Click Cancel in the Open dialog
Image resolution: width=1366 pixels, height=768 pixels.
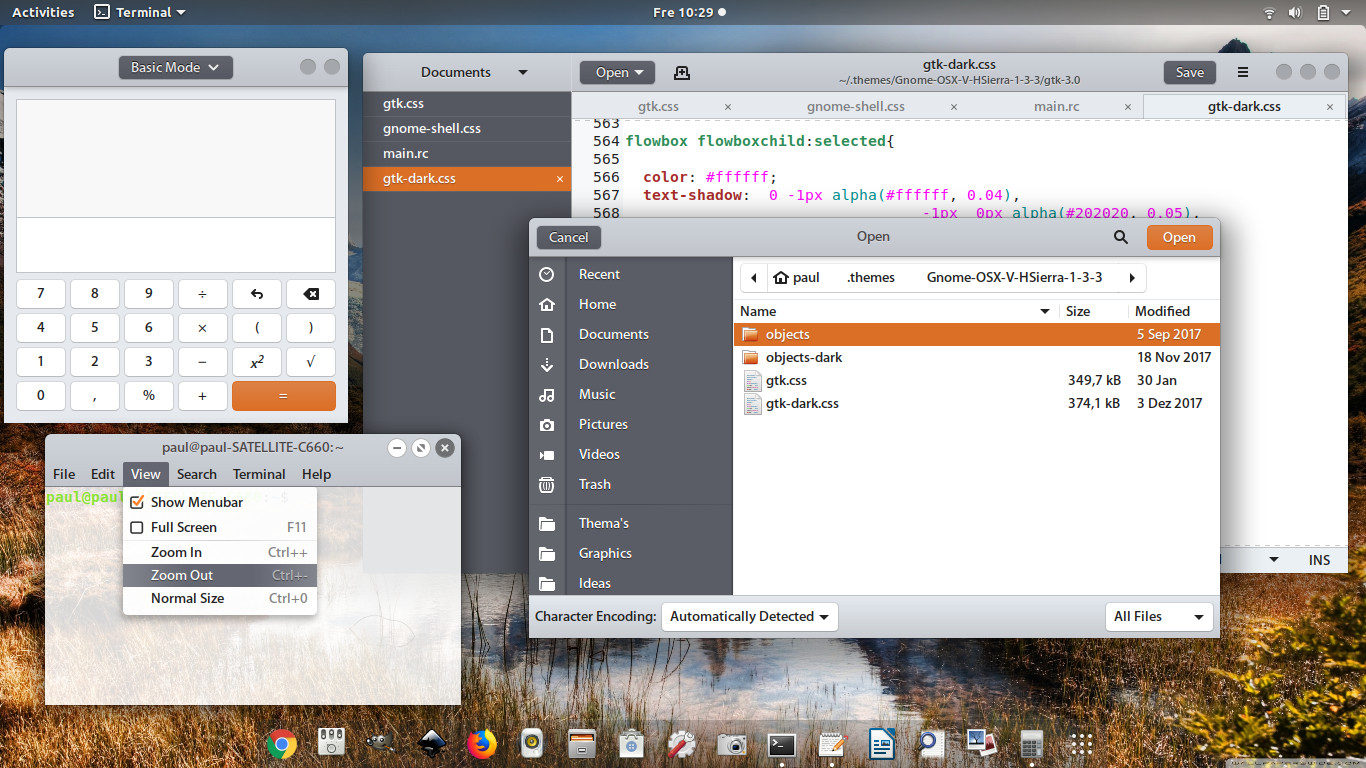[569, 237]
